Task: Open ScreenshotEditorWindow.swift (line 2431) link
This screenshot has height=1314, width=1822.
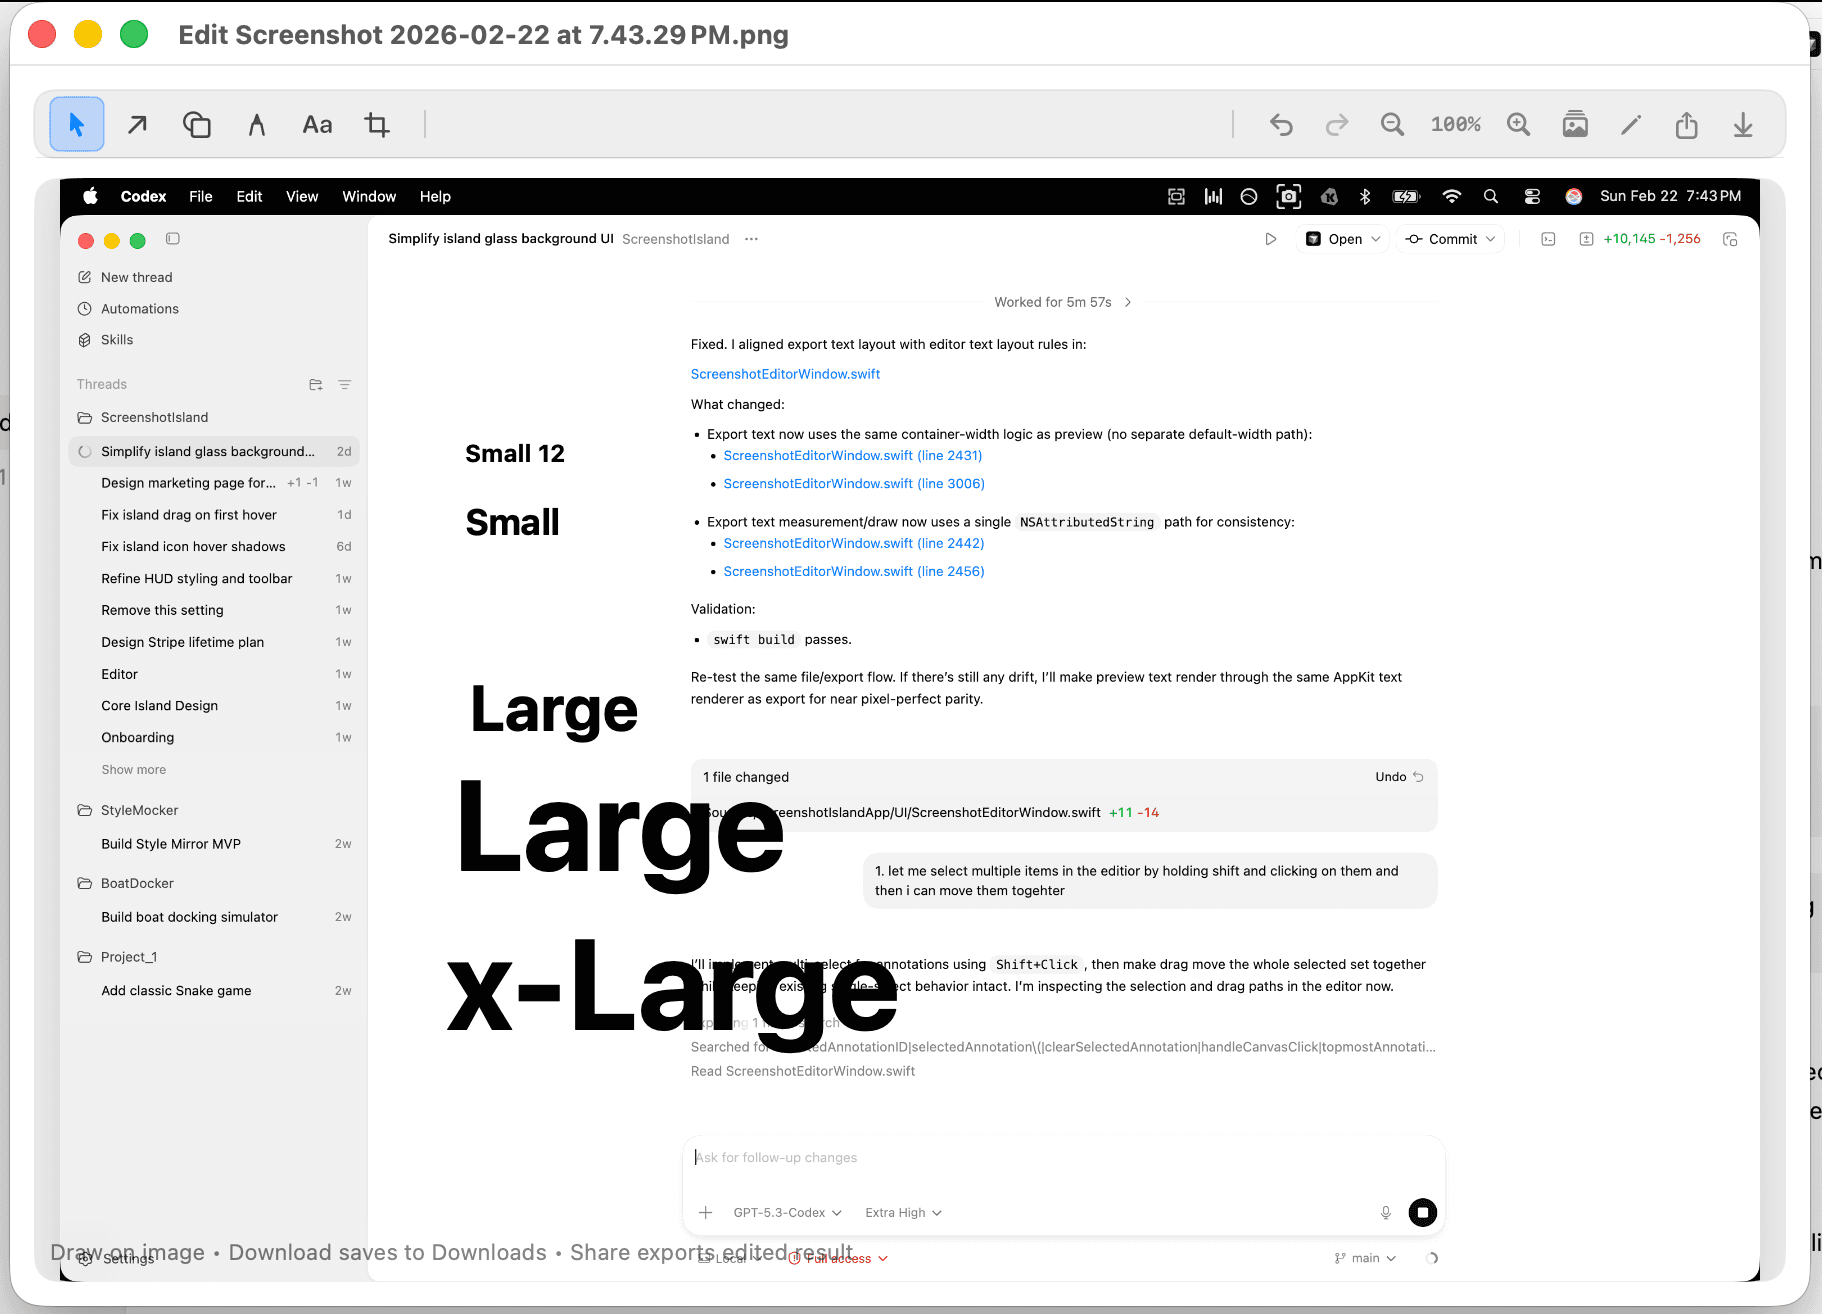Action: pyautogui.click(x=852, y=455)
